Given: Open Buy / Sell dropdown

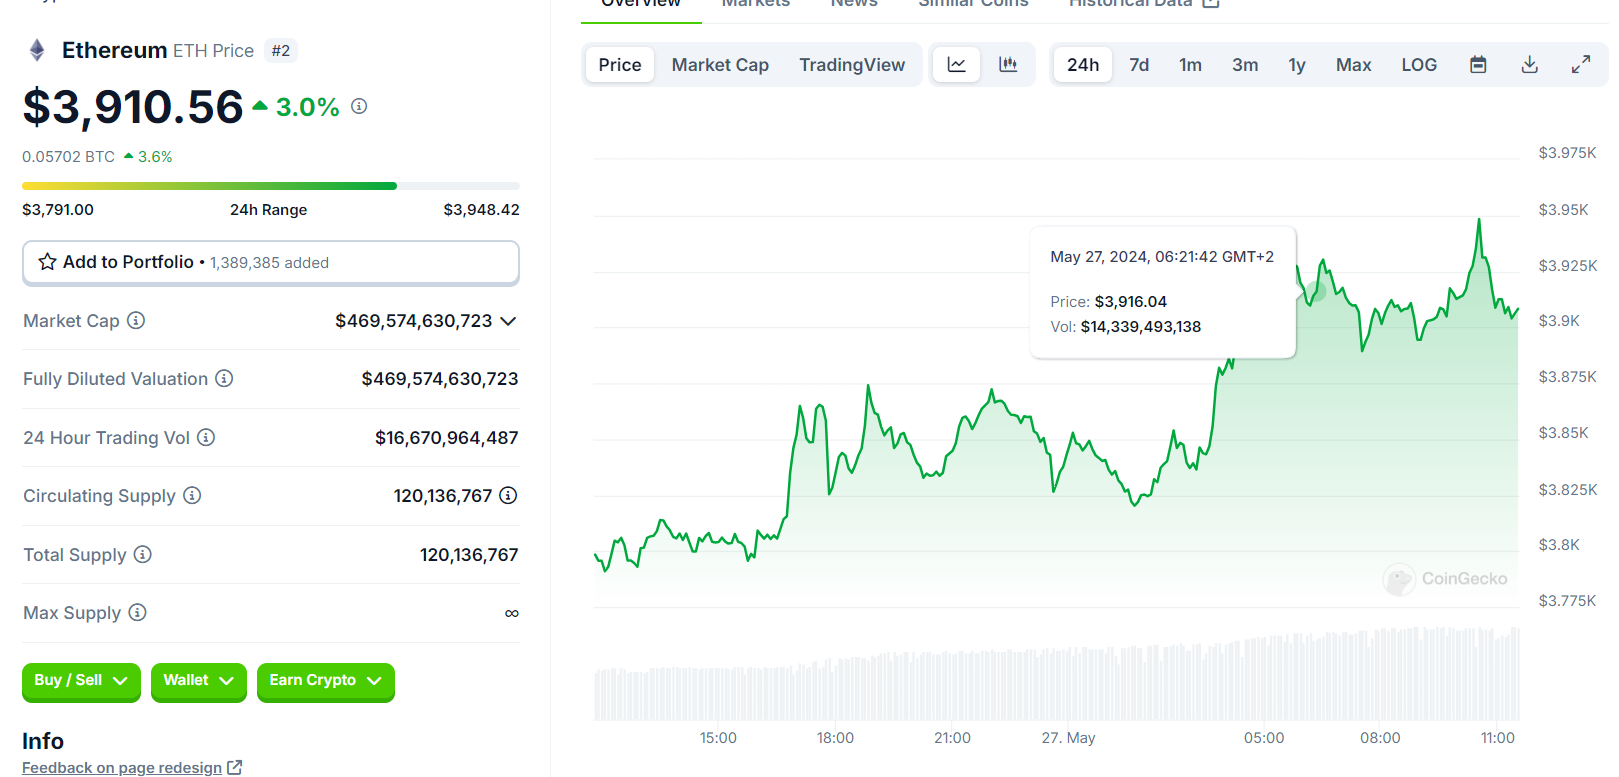Looking at the screenshot, I should click(81, 681).
